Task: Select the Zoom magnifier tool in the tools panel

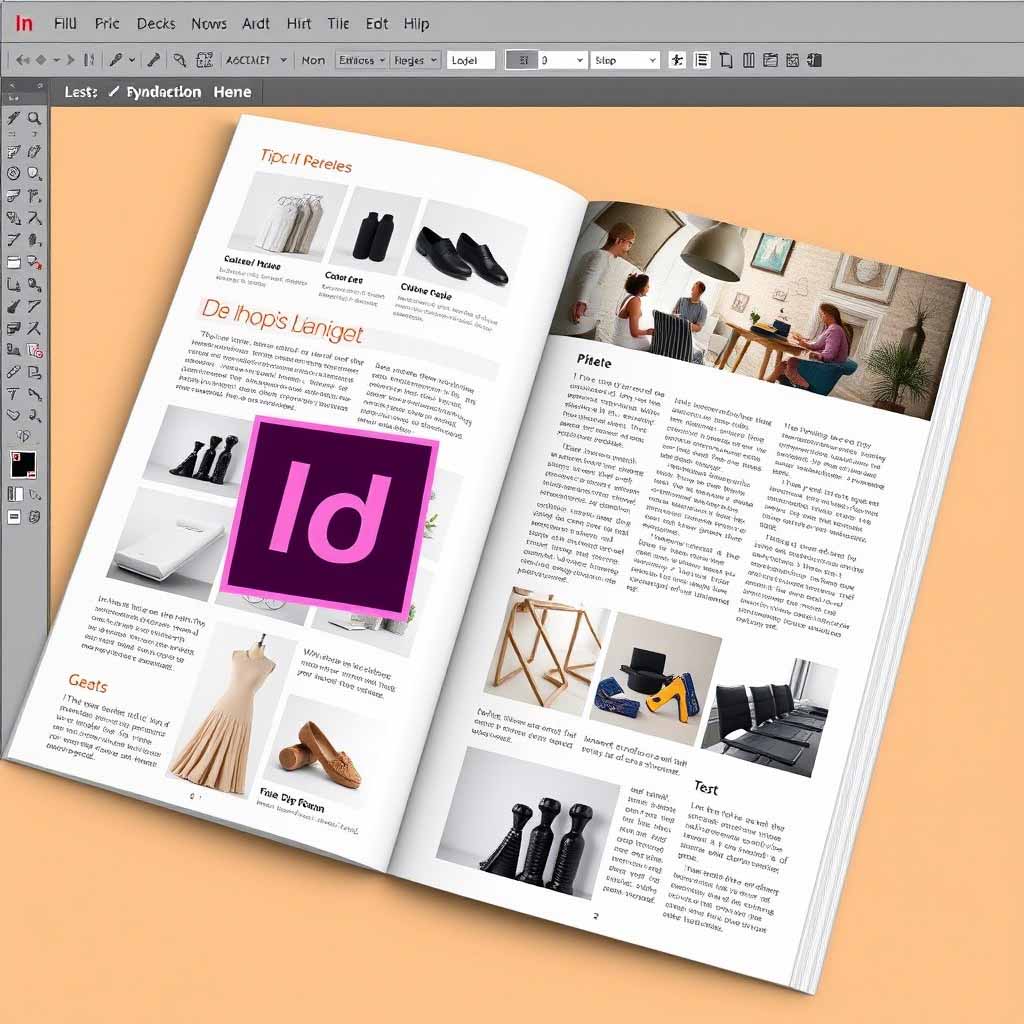Action: (x=35, y=118)
